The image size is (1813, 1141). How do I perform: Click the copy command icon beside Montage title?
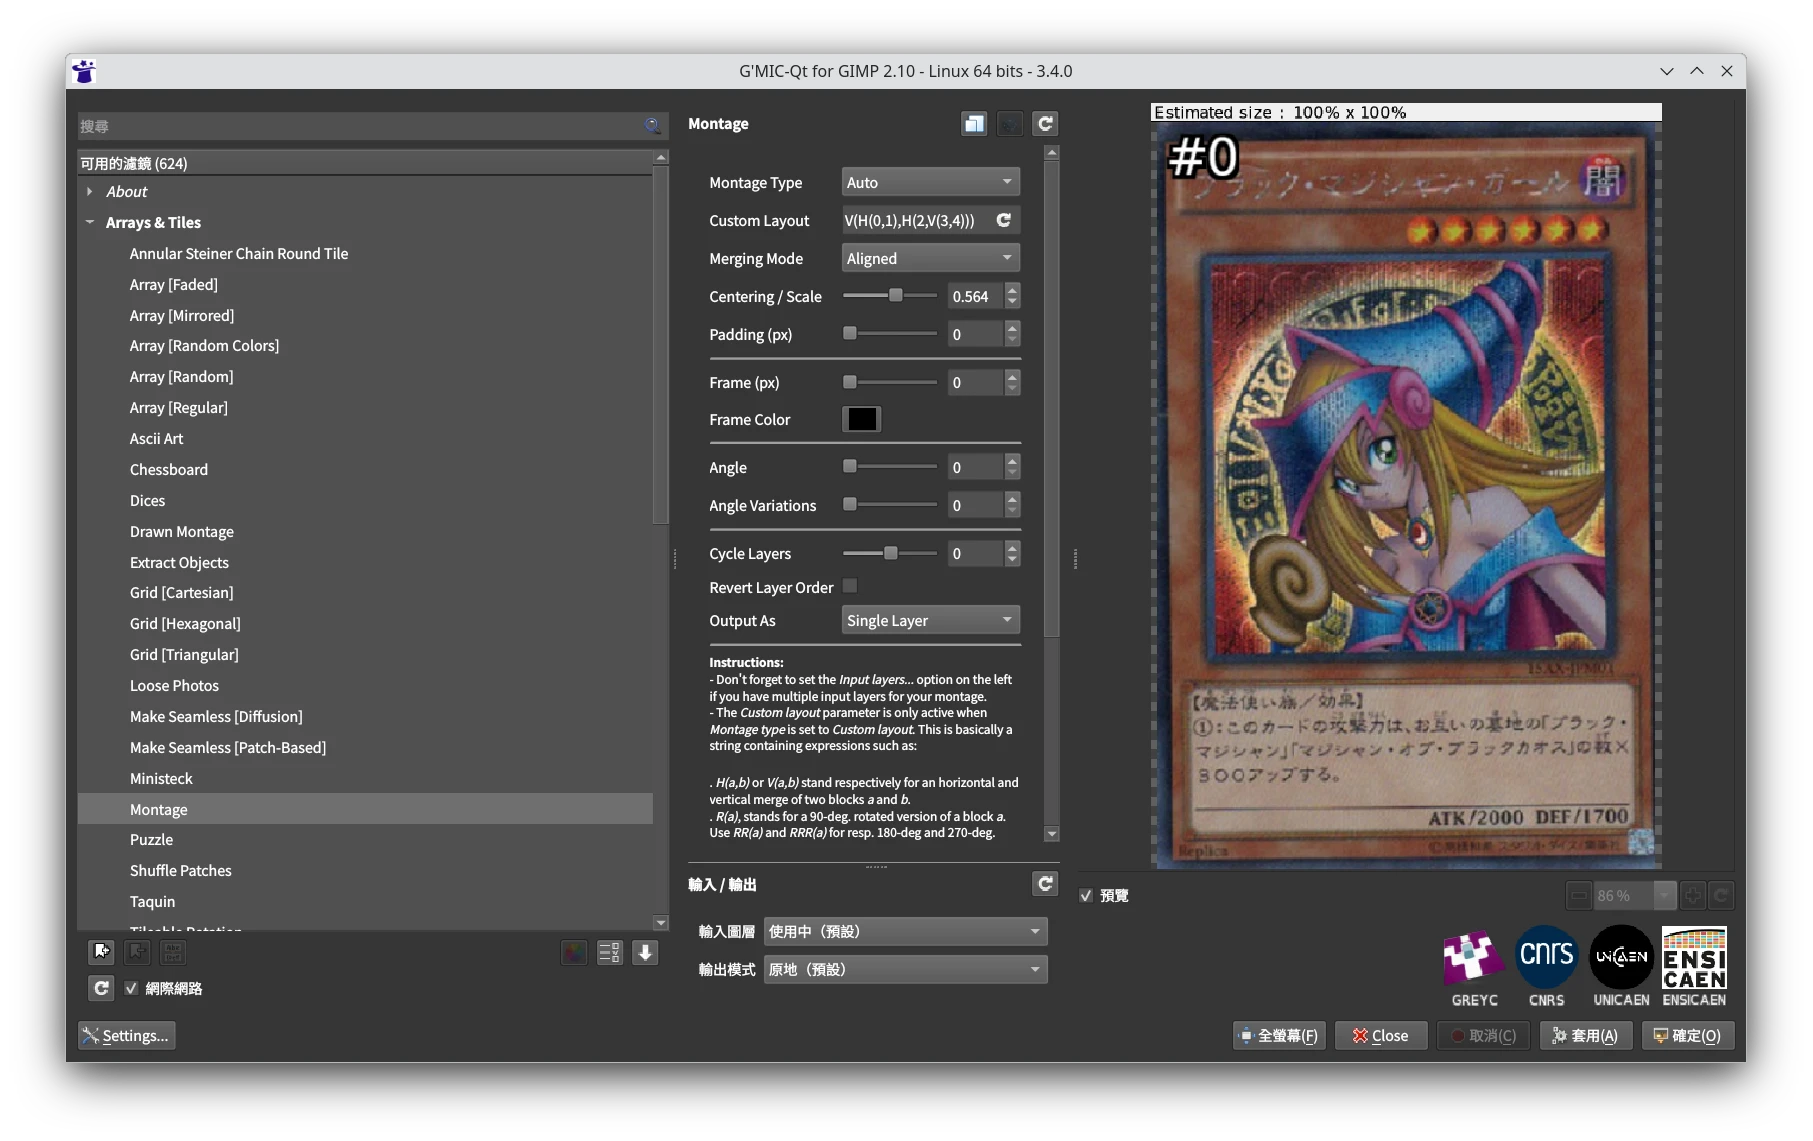pyautogui.click(x=973, y=123)
